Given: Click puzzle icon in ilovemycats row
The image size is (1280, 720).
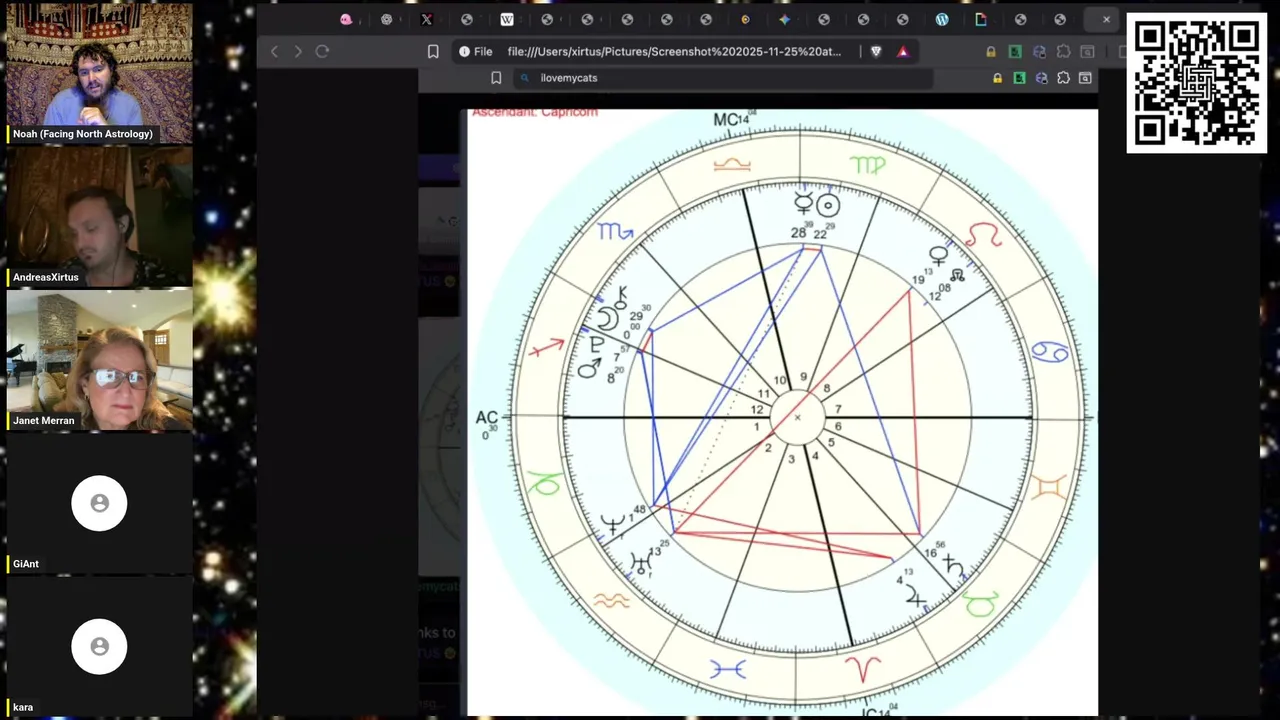Looking at the screenshot, I should tap(1063, 78).
